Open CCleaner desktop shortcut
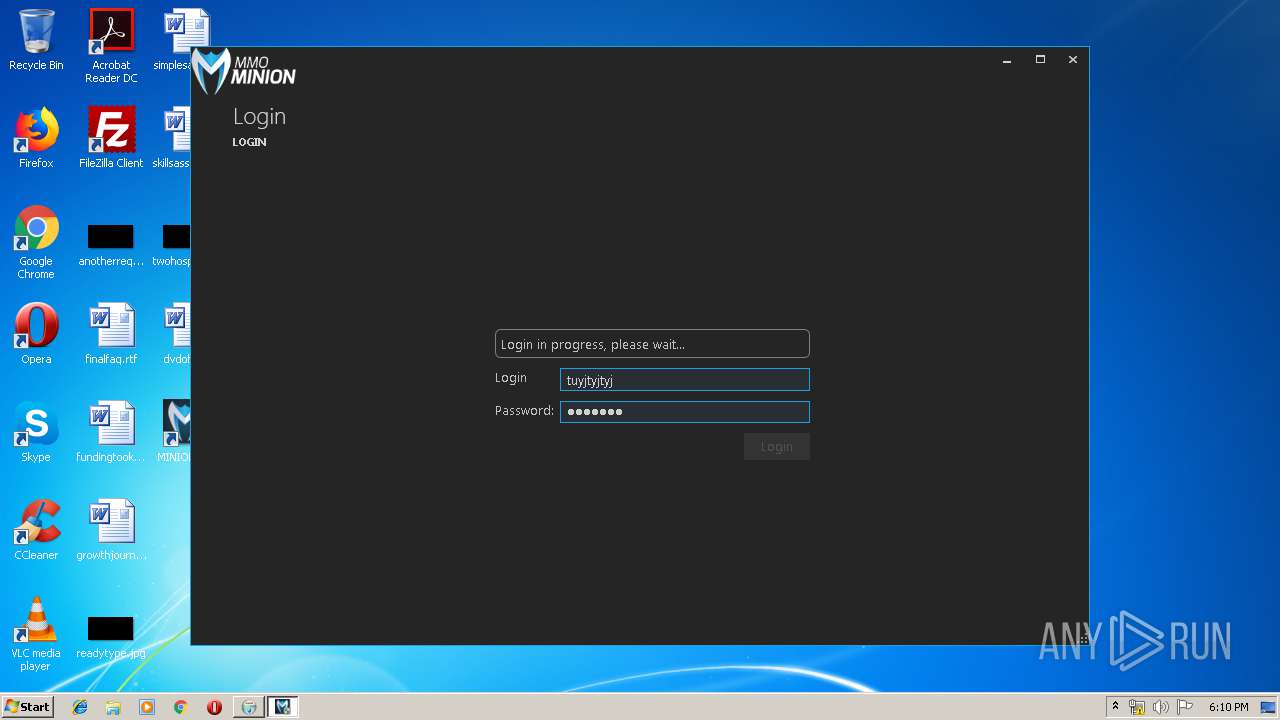1280x720 pixels. 36,530
